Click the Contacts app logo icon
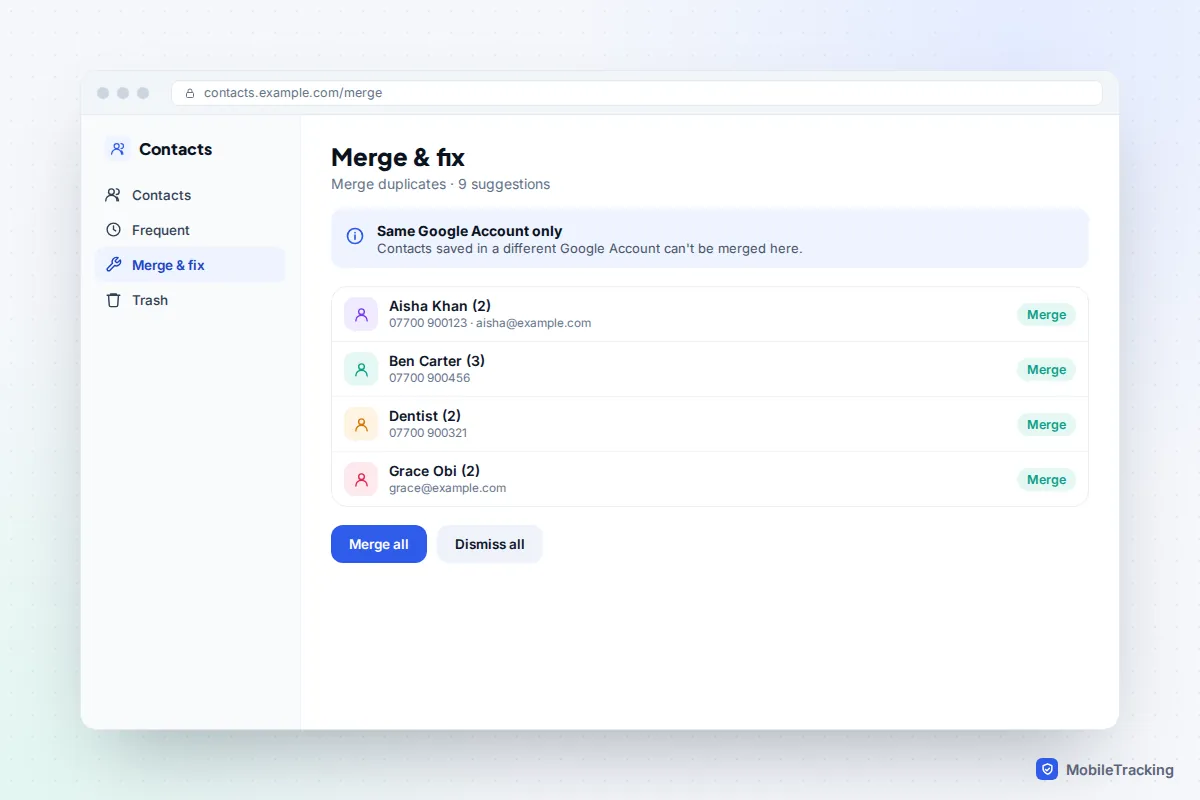Viewport: 1200px width, 800px height. coord(118,149)
